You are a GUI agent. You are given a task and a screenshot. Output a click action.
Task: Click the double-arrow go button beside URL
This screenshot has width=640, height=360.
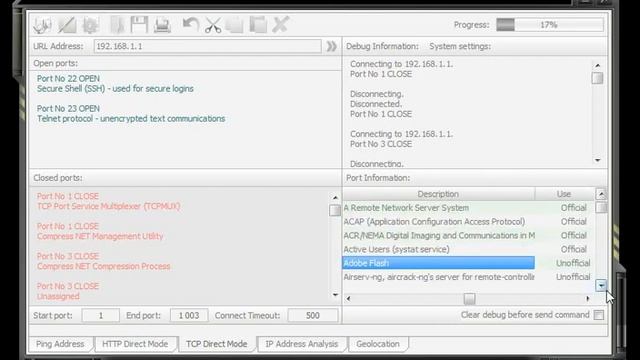(331, 46)
